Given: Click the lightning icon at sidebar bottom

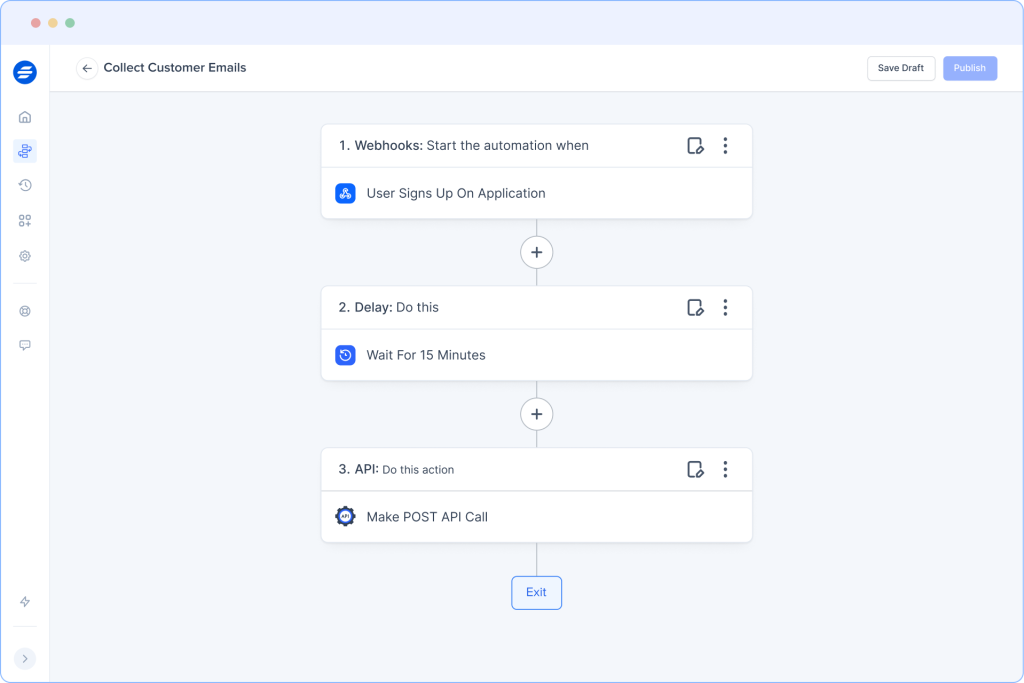Looking at the screenshot, I should click(x=24, y=601).
